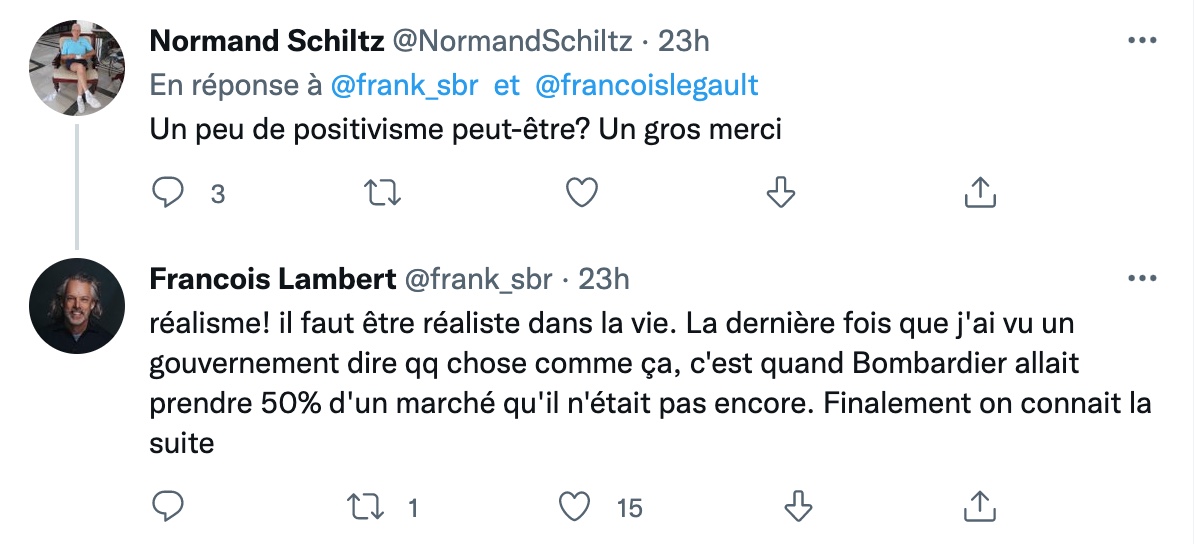Click the @francoislegault mention link
The image size is (1194, 544).
coord(647,86)
